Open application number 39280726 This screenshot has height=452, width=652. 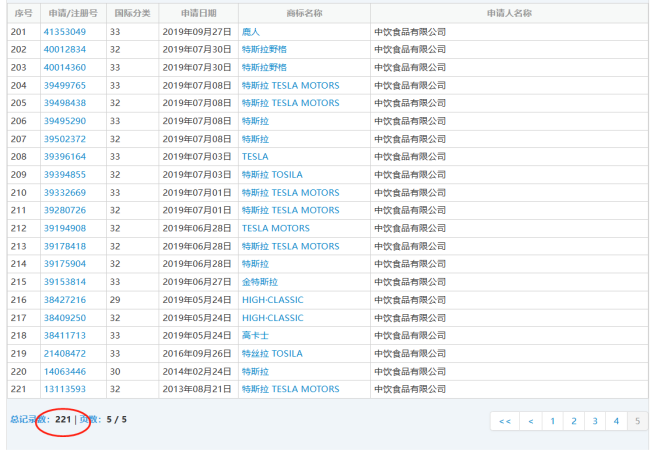(x=65, y=210)
